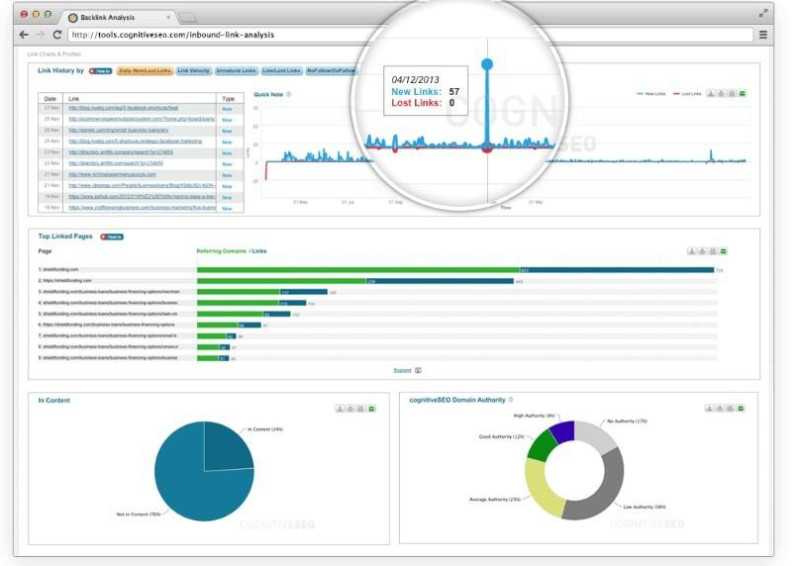Click the red Lost Links point under the spike
This screenshot has width=800, height=566.
tap(487, 149)
